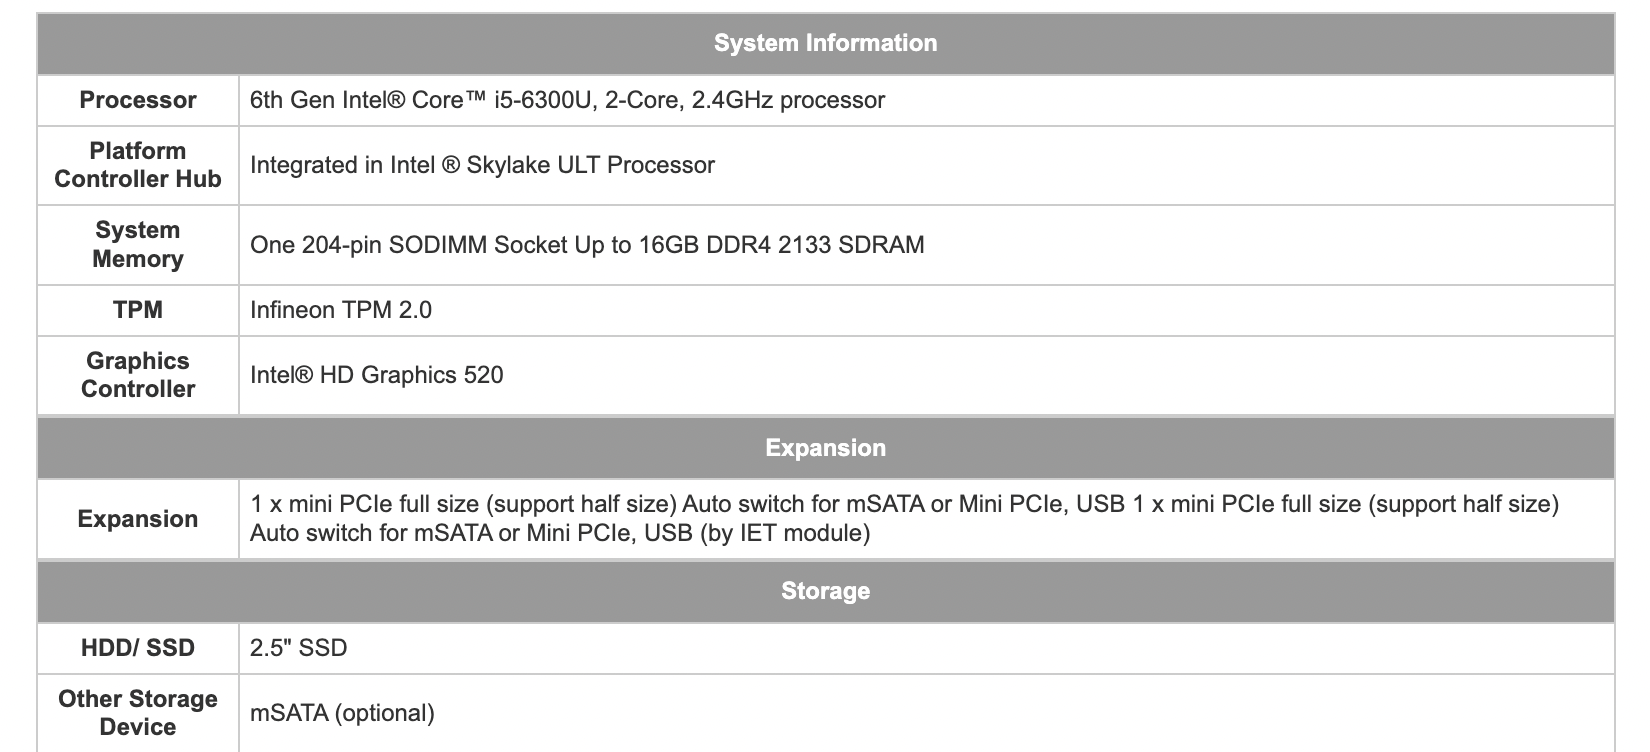
Task: Click the Storage section header bar
Action: click(x=825, y=590)
